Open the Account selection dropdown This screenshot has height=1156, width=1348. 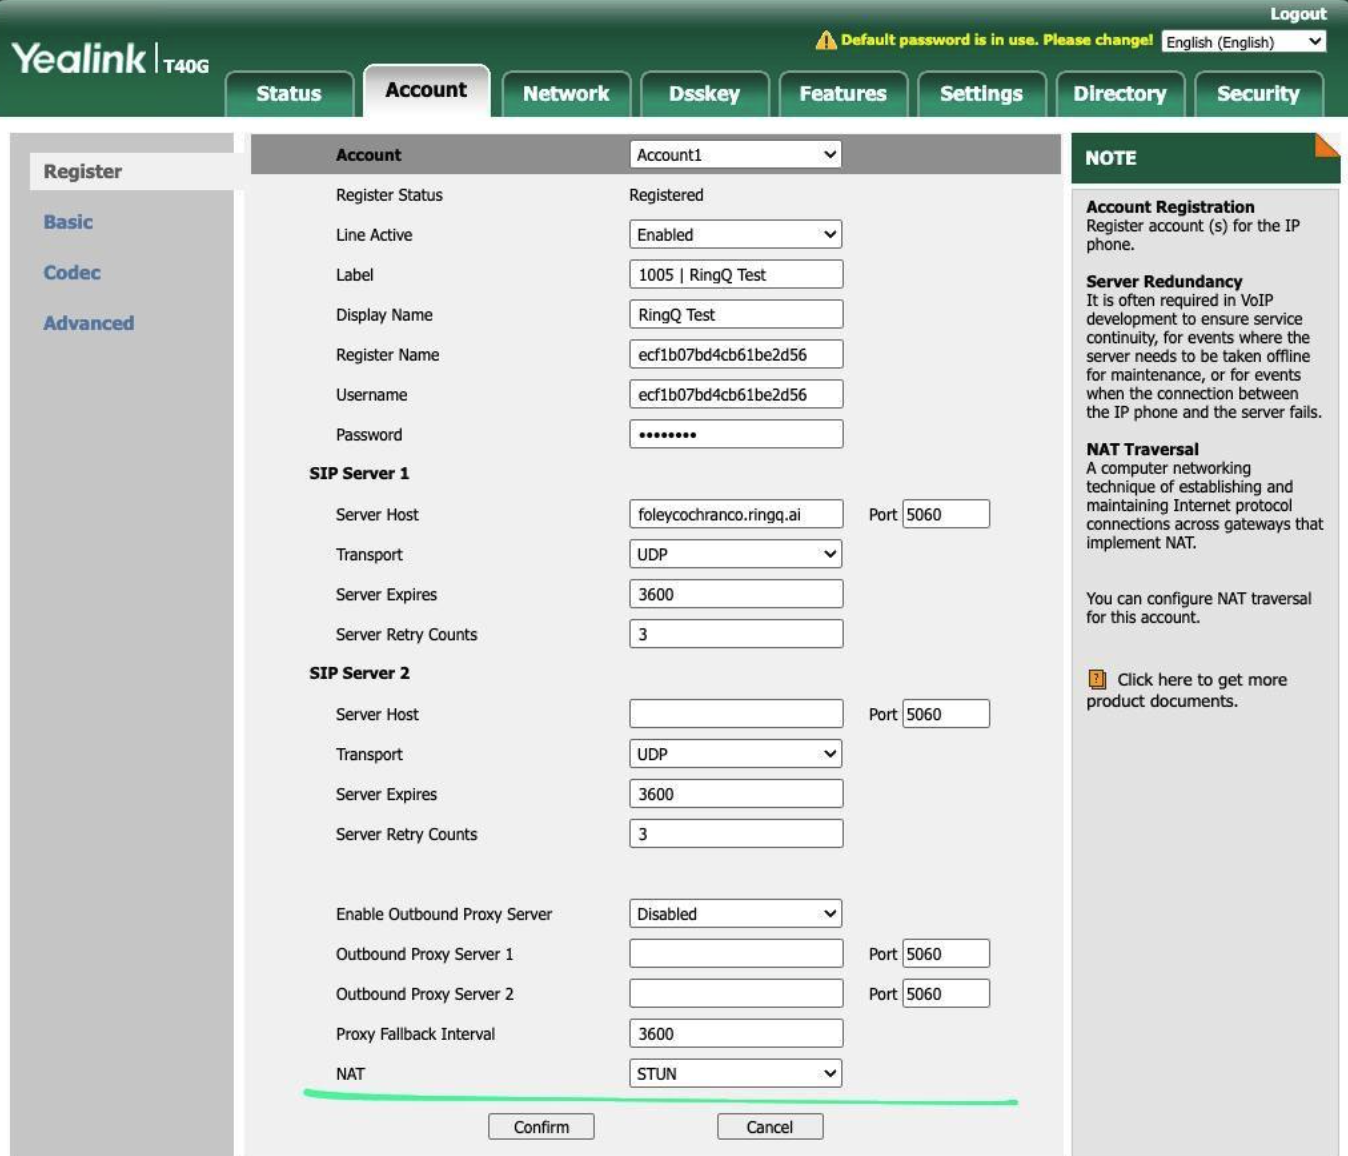[x=735, y=154]
